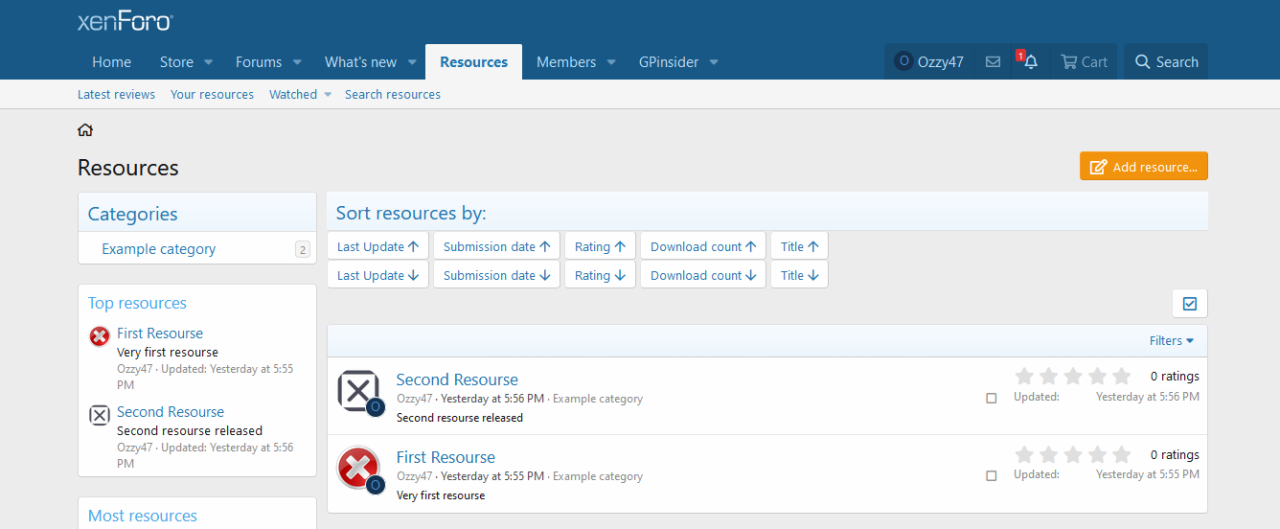
Task: Tick the checkbox for Second Resourse
Action: click(x=991, y=398)
